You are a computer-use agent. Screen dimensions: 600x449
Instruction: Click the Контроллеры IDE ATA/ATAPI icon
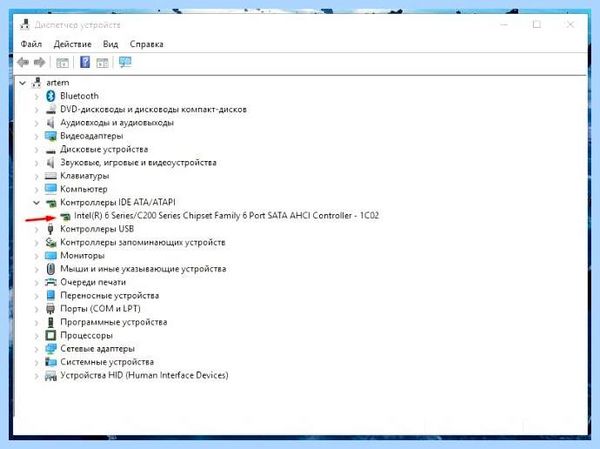click(51, 202)
